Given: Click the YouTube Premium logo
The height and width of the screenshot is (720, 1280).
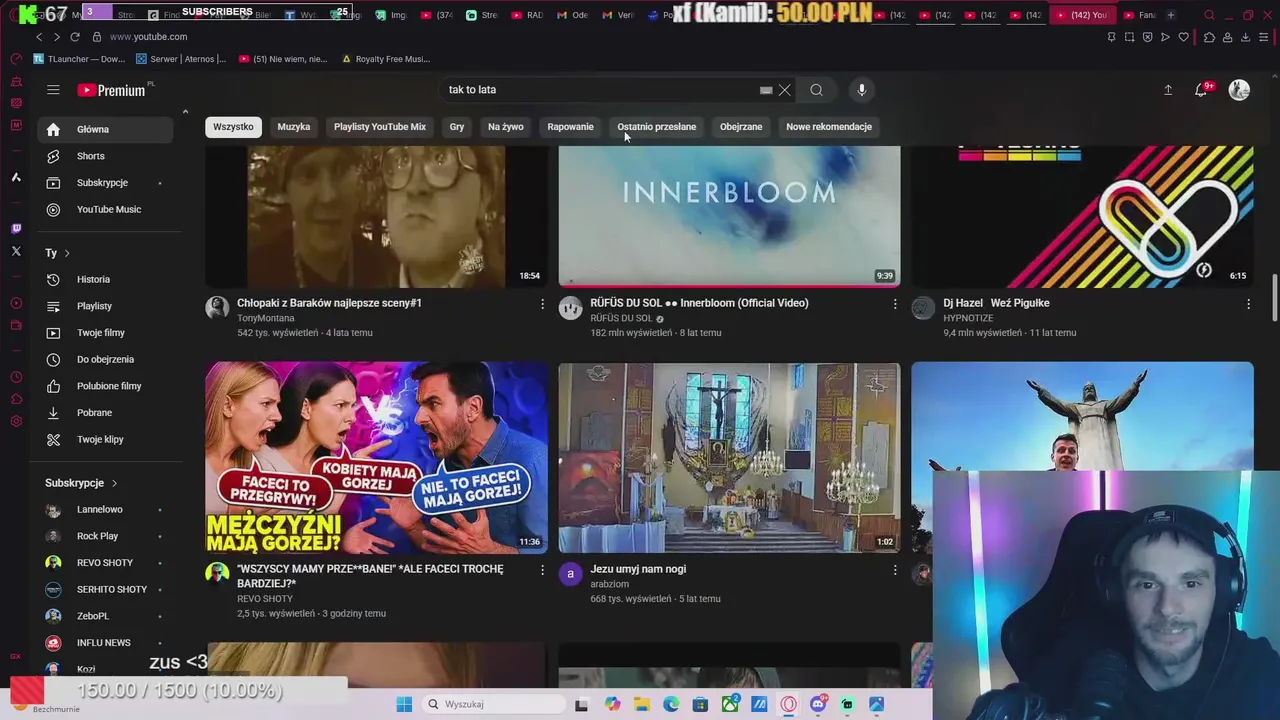Looking at the screenshot, I should (x=111, y=90).
